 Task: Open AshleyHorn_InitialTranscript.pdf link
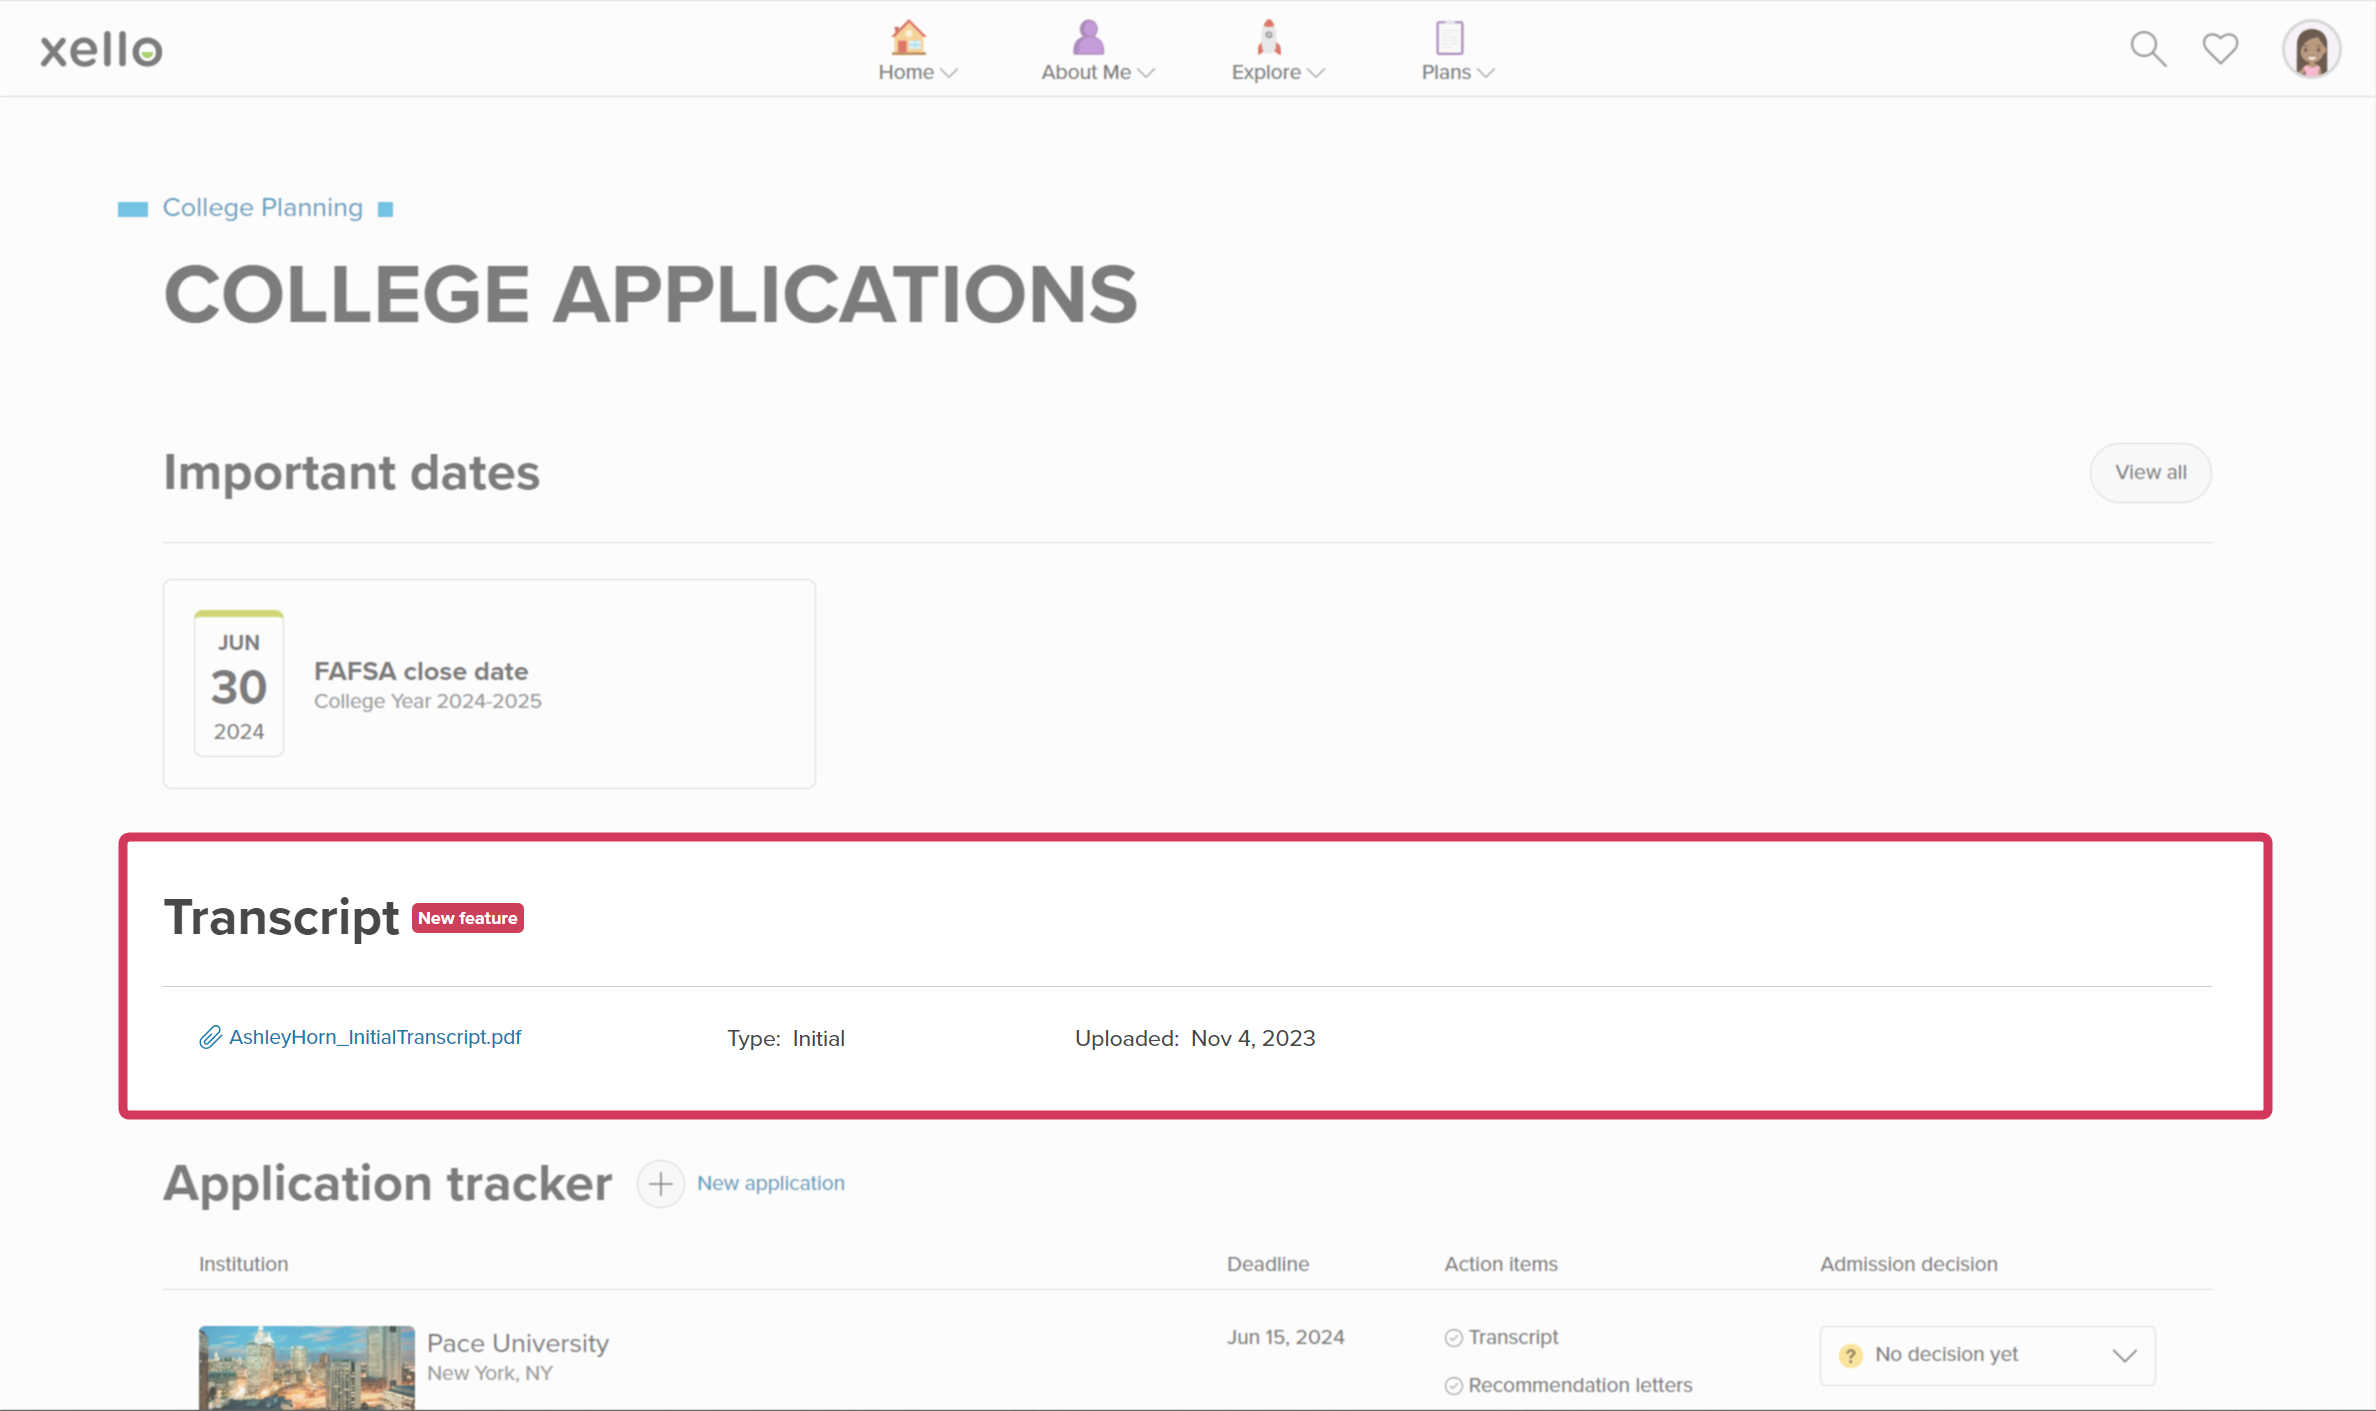click(375, 1037)
